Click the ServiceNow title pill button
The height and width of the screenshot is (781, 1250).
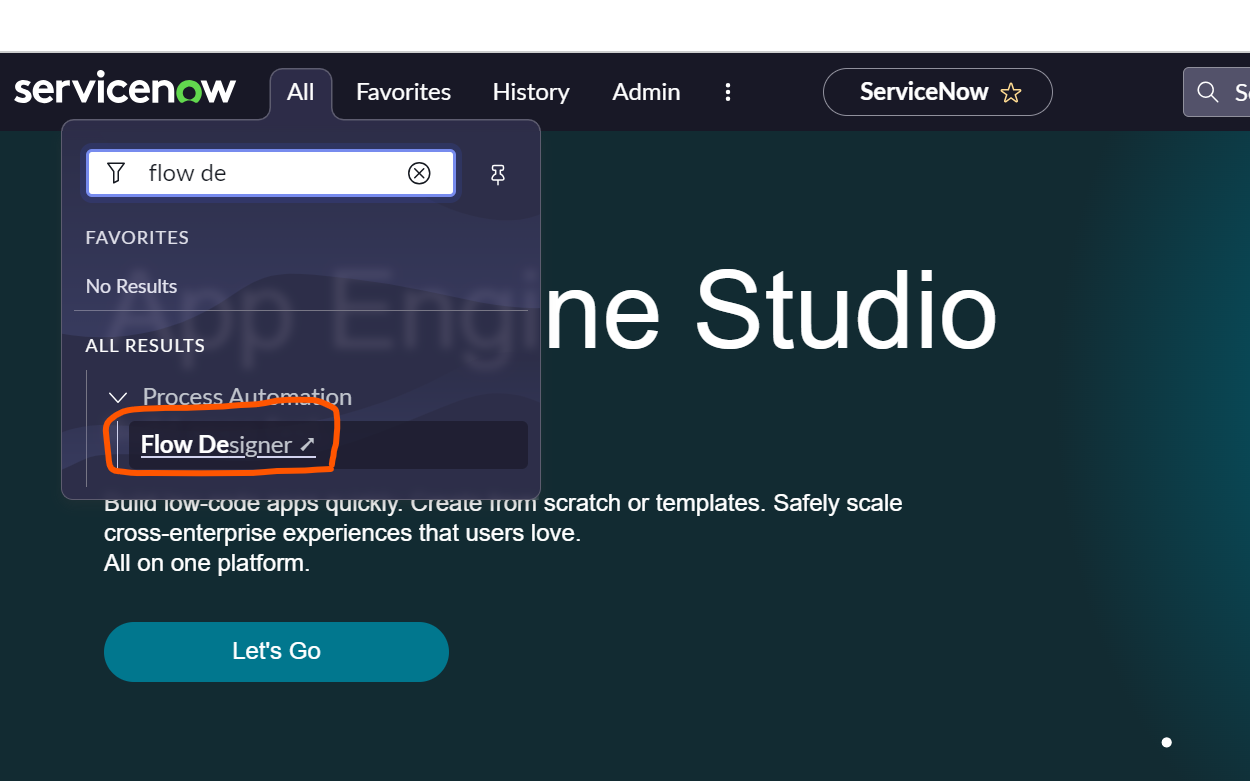pyautogui.click(x=937, y=92)
